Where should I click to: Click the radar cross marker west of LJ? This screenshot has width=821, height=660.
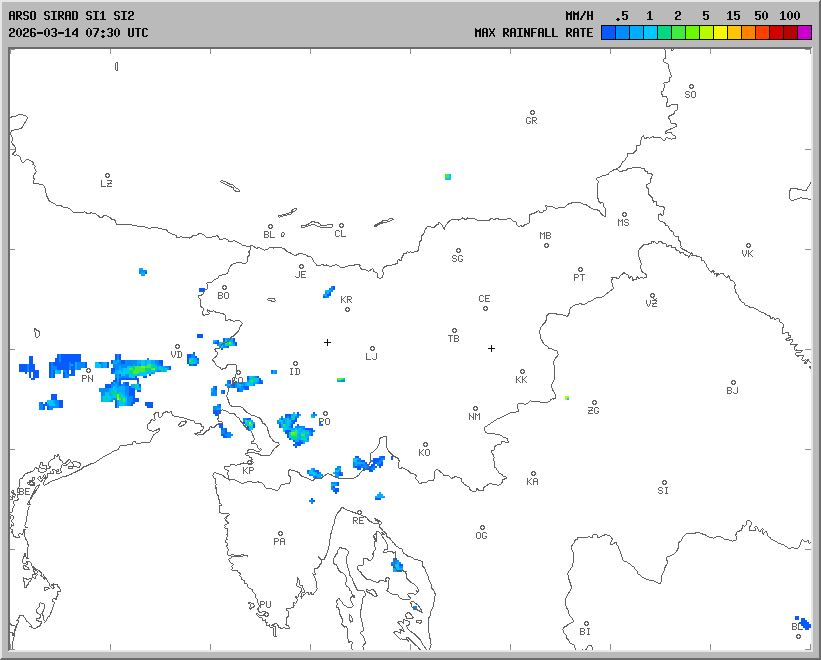pos(327,342)
